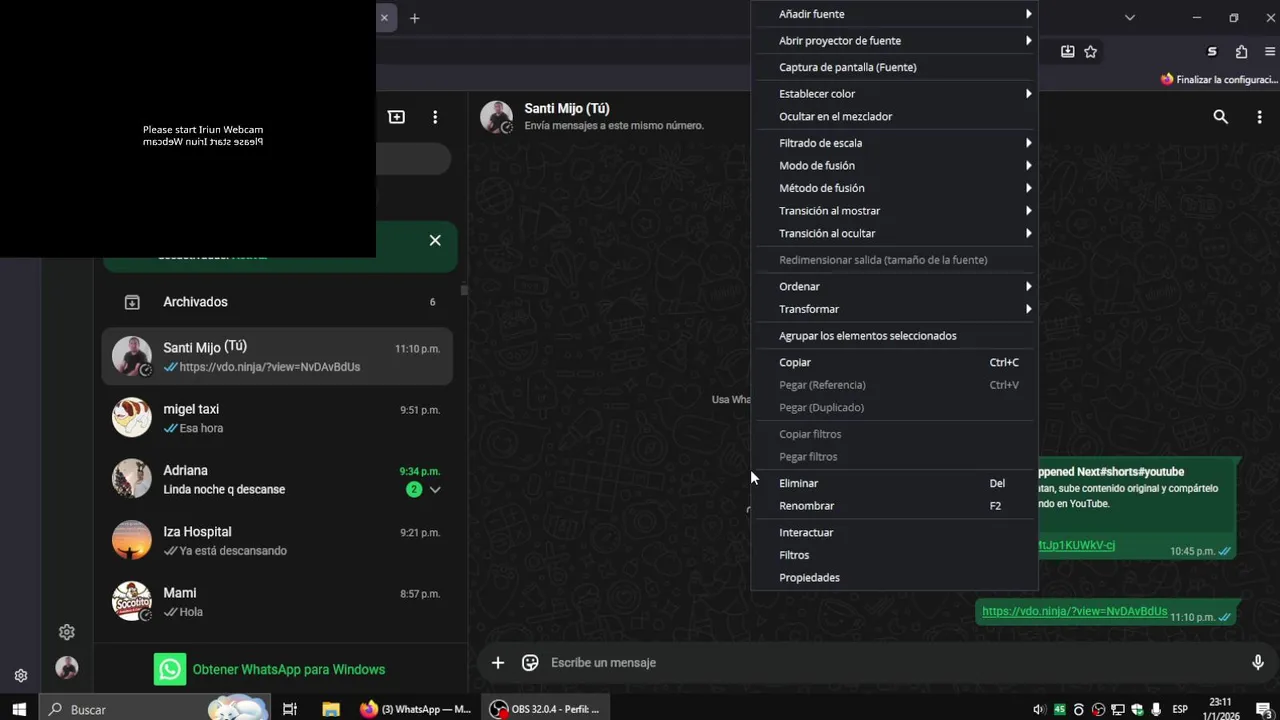Open chat with migel taxi
Screen dimensions: 1280x720
click(278, 418)
